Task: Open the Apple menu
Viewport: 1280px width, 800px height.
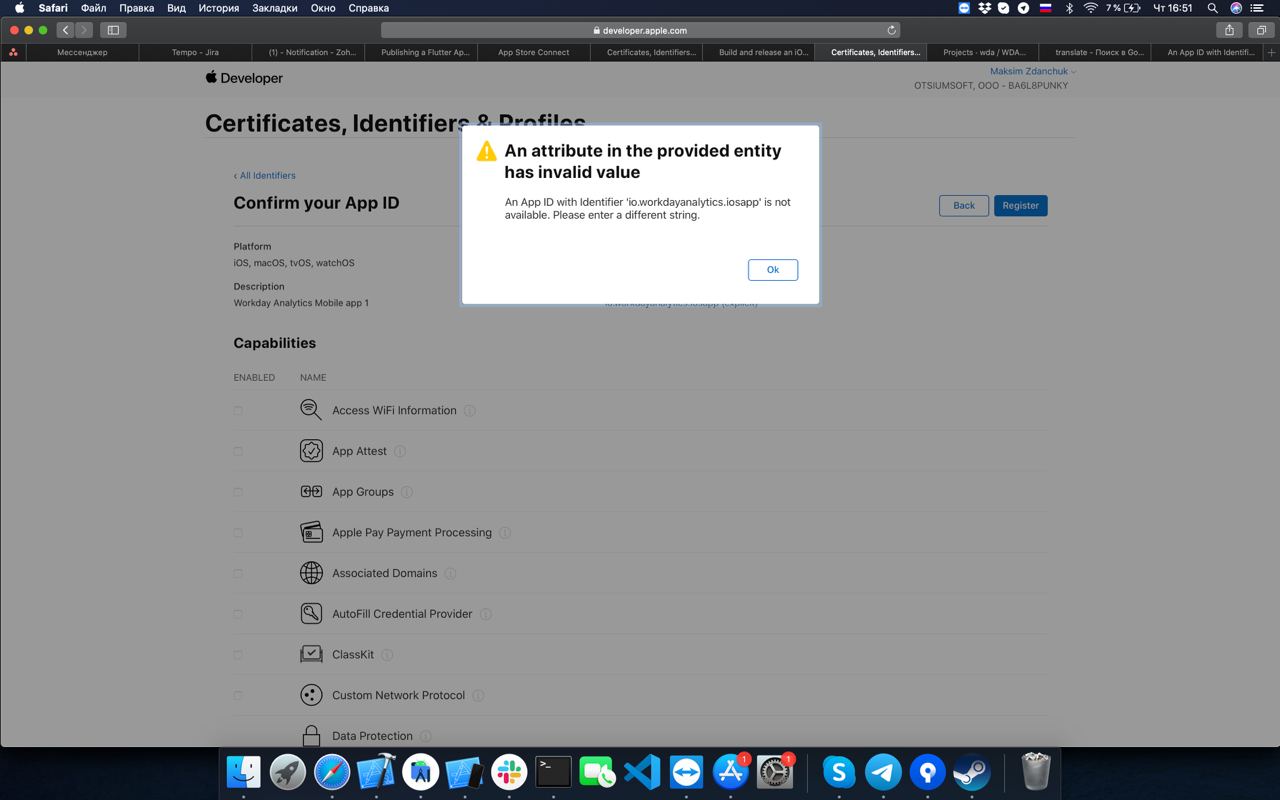Action: pos(19,8)
